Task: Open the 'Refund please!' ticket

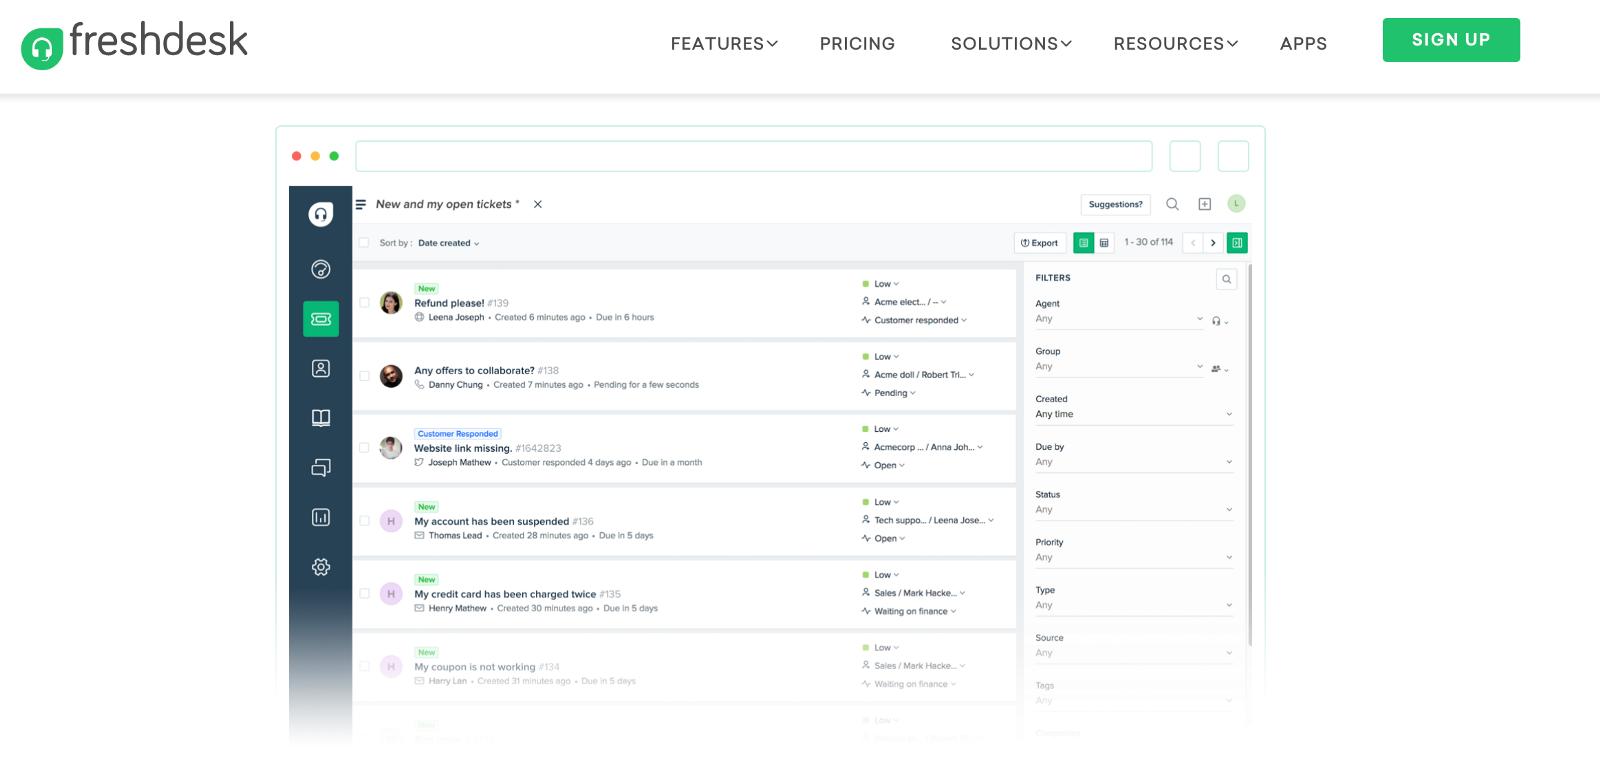Action: coord(449,303)
